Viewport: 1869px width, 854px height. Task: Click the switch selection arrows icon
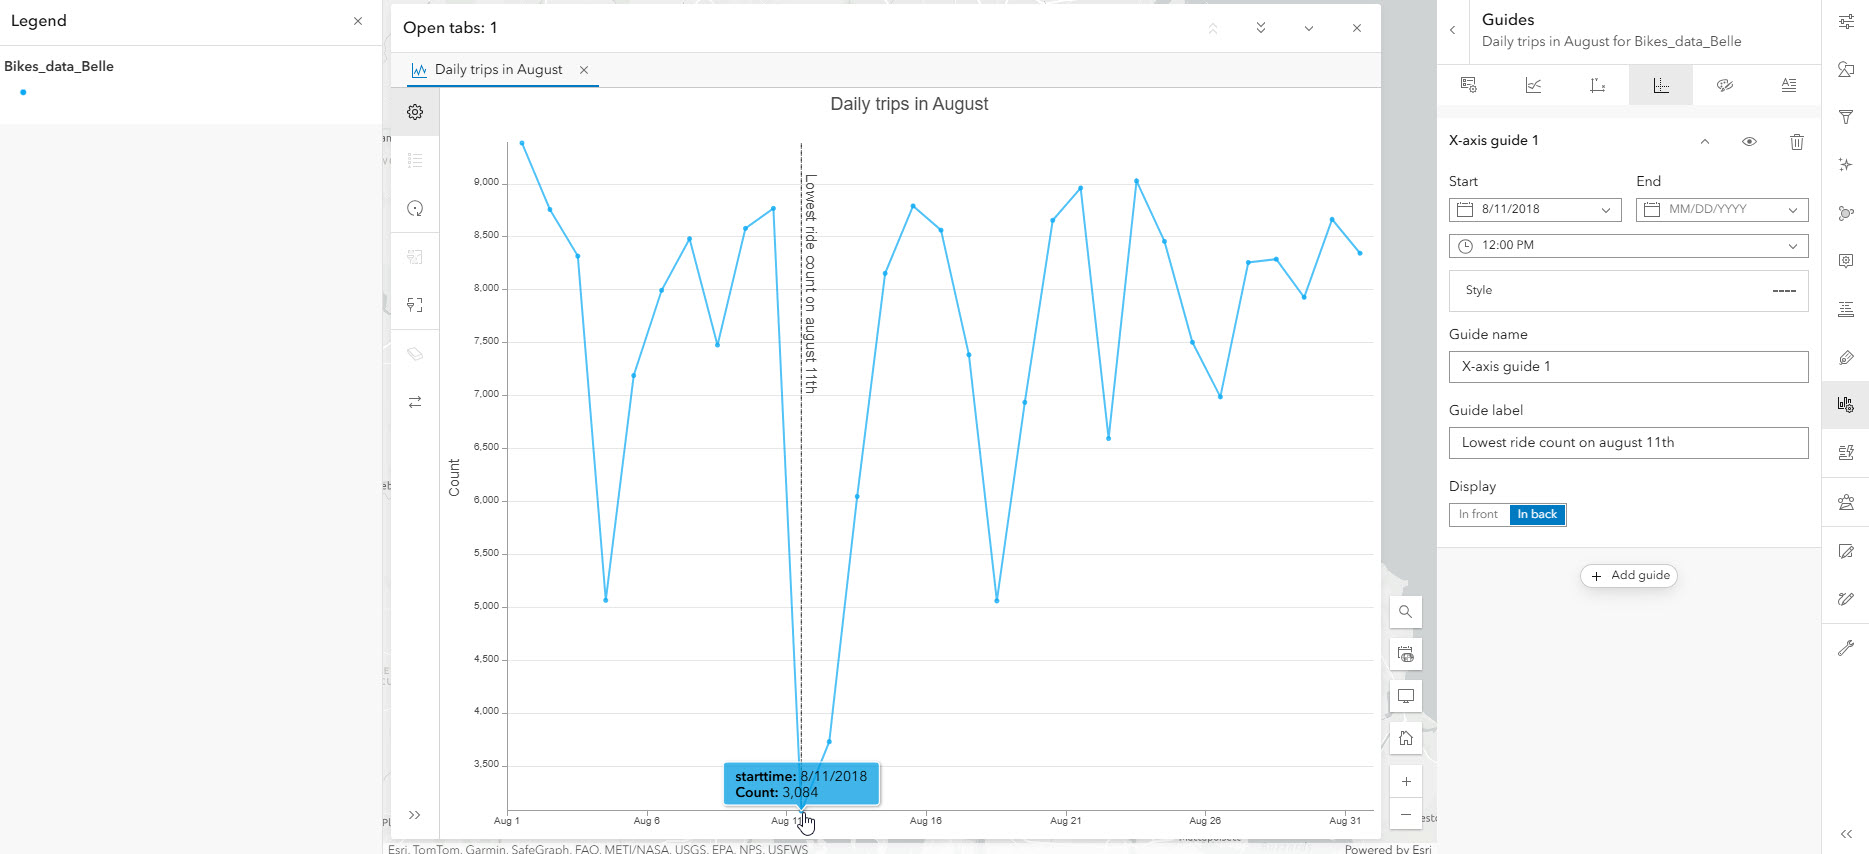[415, 401]
